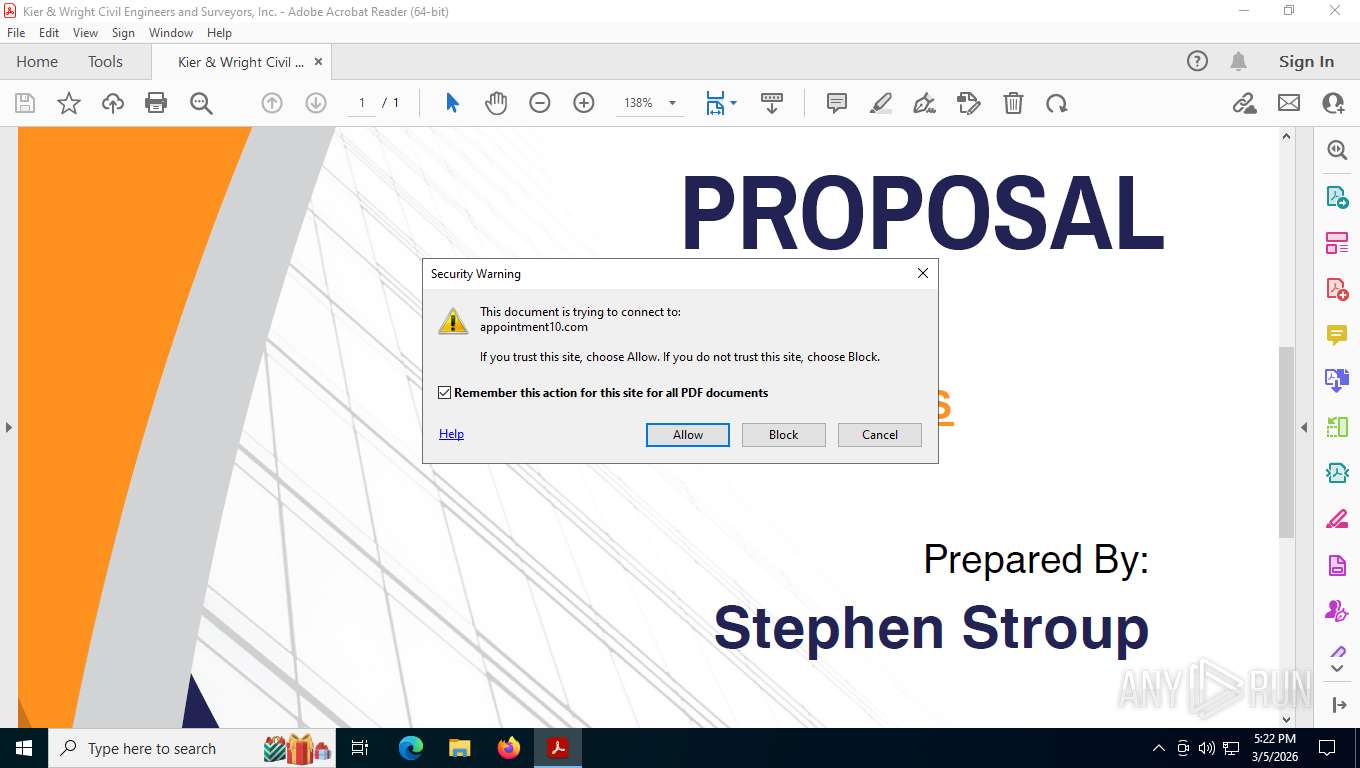Image resolution: width=1360 pixels, height=768 pixels.
Task: Click the collapse tools pane icon at bottom
Action: coord(1338,706)
